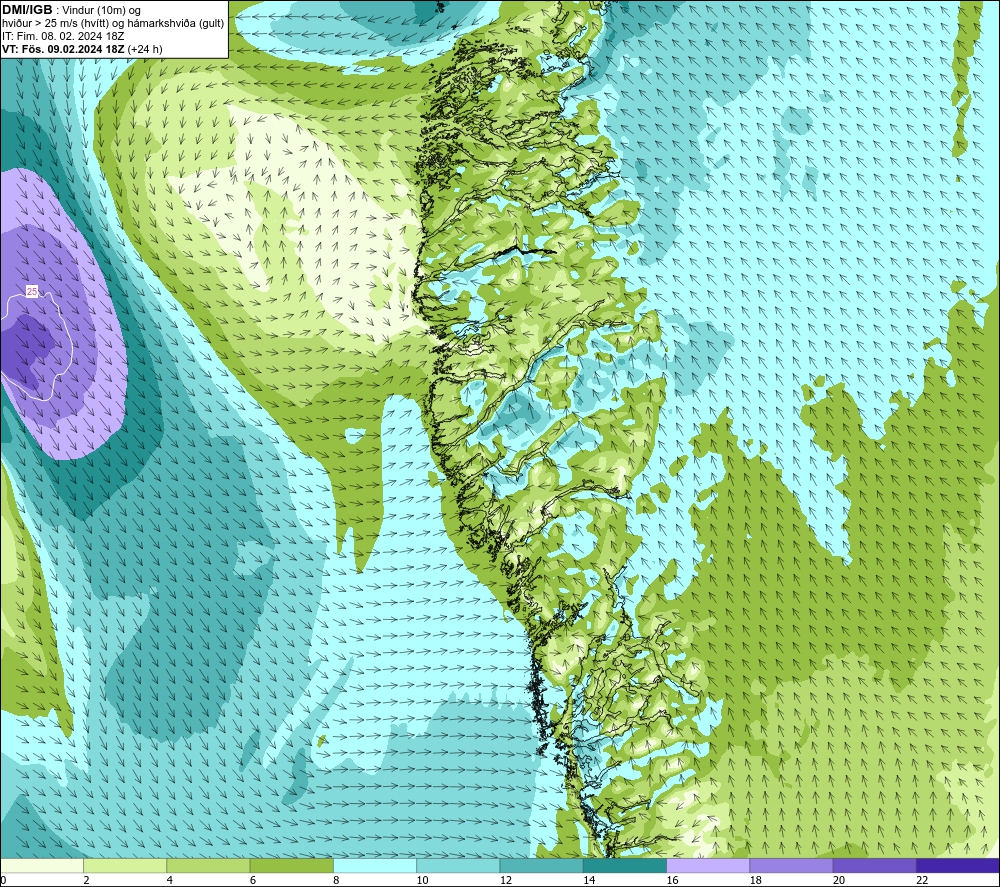Click the 0–2 m/s pale yellow legend swatch
Image resolution: width=1000 pixels, height=887 pixels.
pyautogui.click(x=42, y=865)
